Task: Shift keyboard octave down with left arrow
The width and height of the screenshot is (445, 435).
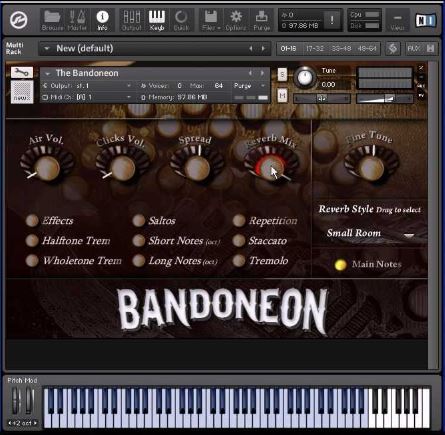Action: (10, 423)
